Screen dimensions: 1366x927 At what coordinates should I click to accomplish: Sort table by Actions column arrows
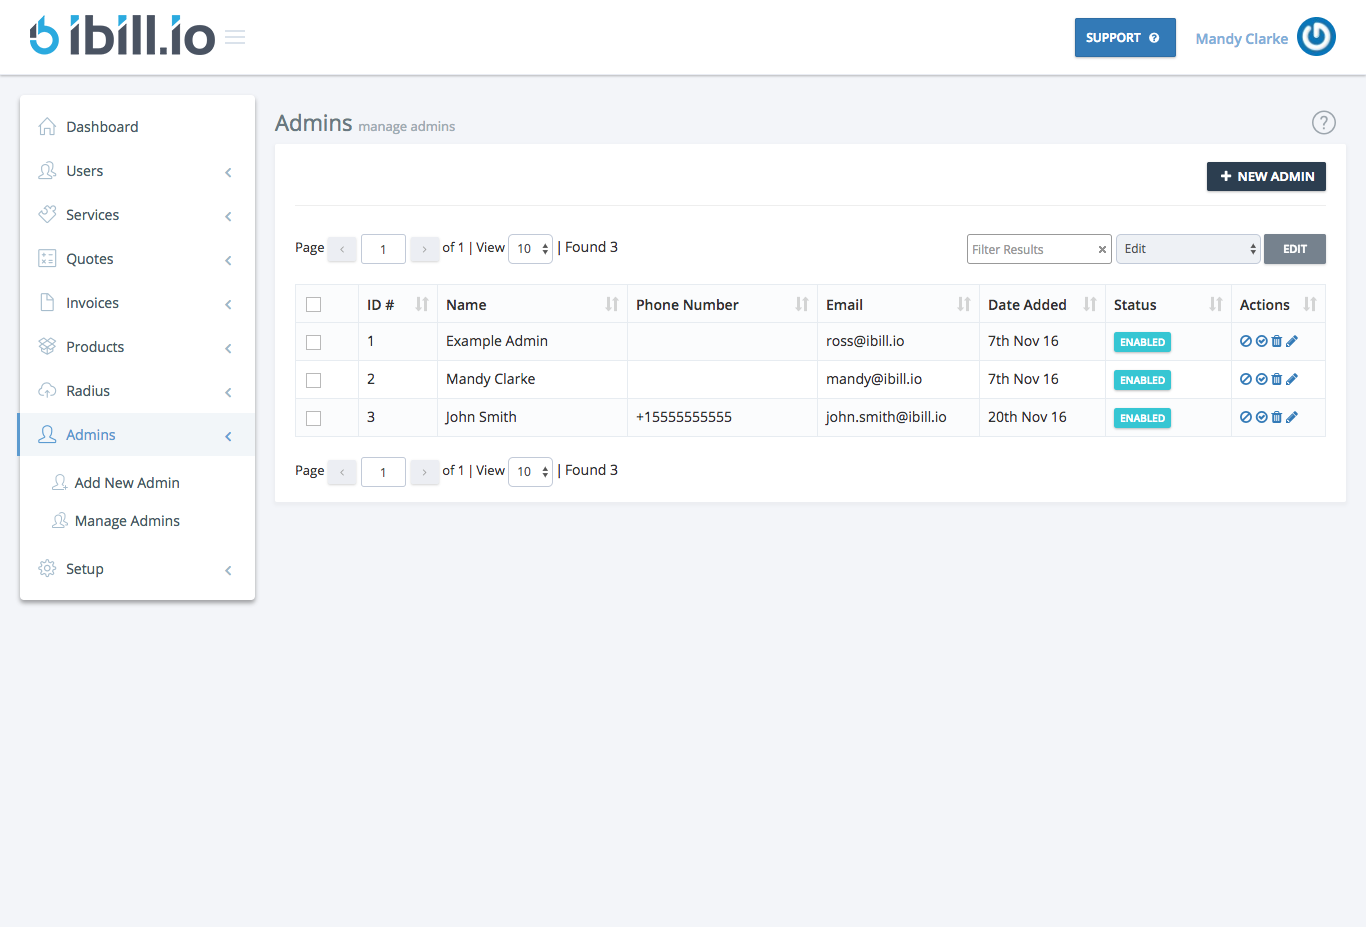pos(1310,304)
